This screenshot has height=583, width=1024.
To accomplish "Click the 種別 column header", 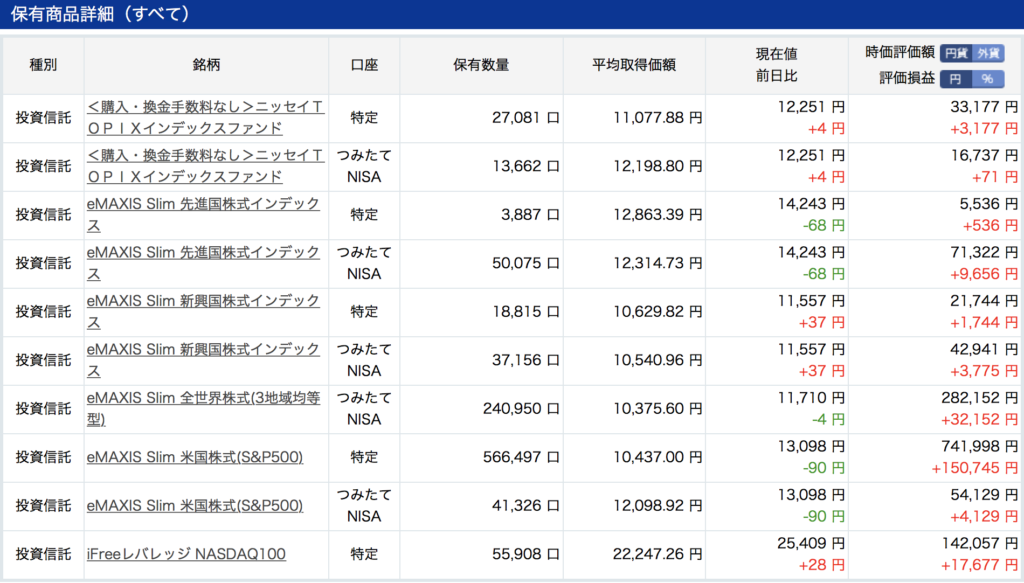I will (x=43, y=65).
